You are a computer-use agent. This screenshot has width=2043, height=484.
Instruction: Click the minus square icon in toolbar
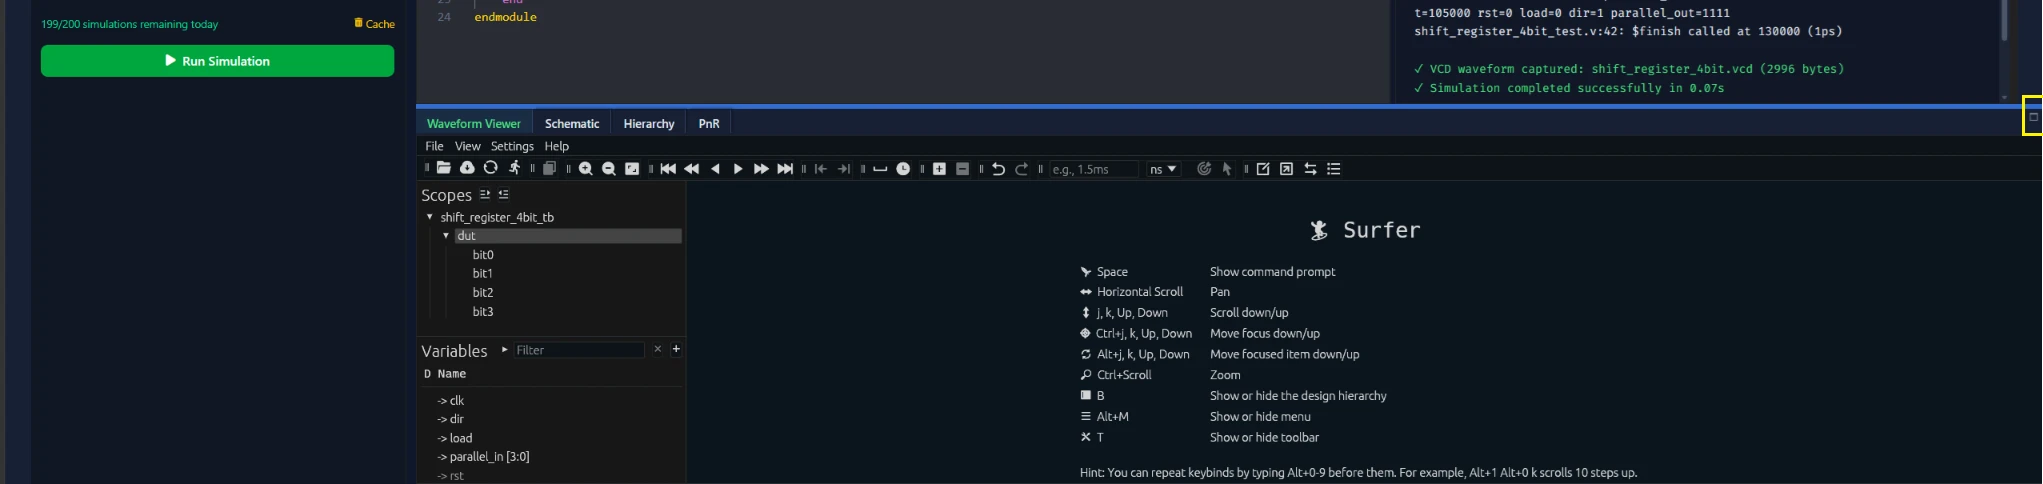[962, 169]
